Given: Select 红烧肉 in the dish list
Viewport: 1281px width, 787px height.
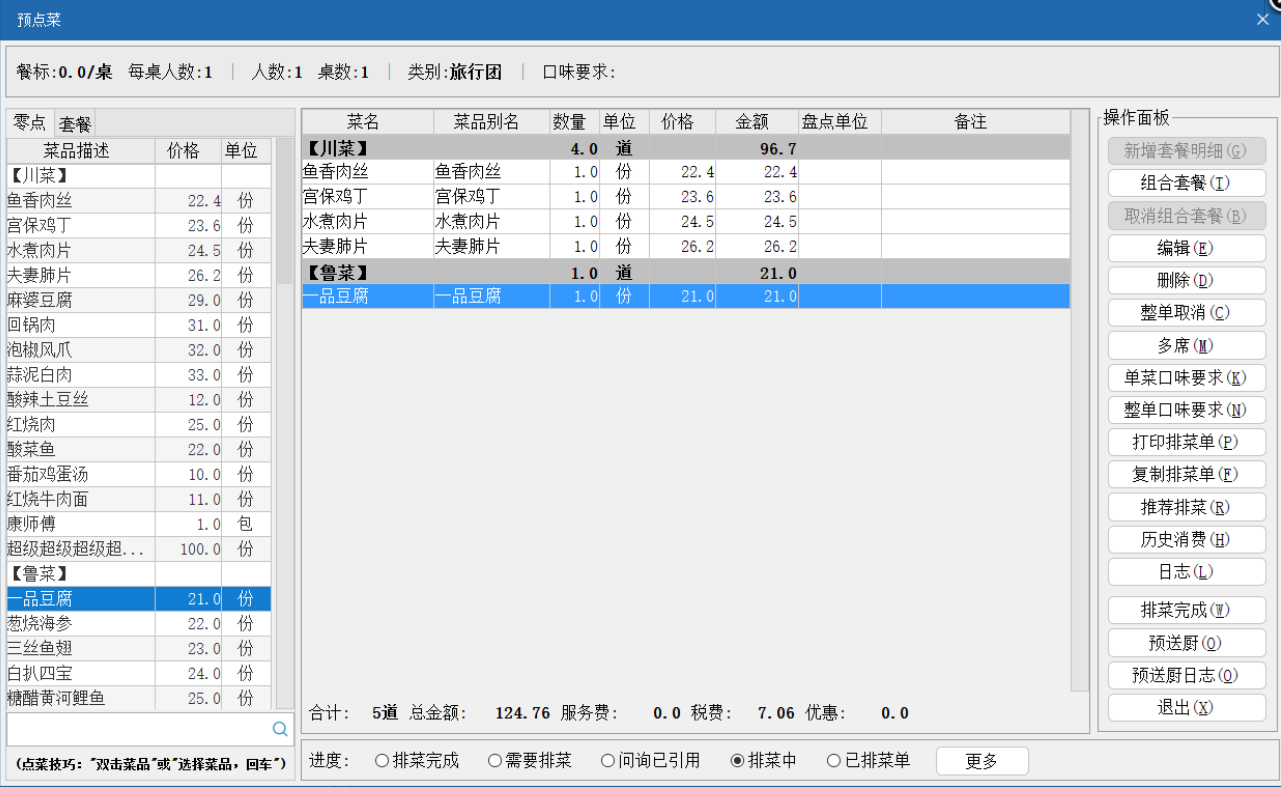Looking at the screenshot, I should tap(139, 425).
